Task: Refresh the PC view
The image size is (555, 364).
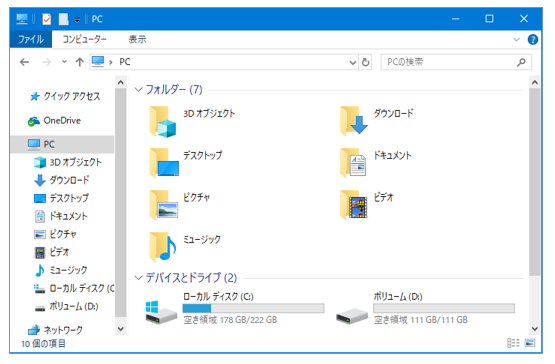Action: [365, 62]
